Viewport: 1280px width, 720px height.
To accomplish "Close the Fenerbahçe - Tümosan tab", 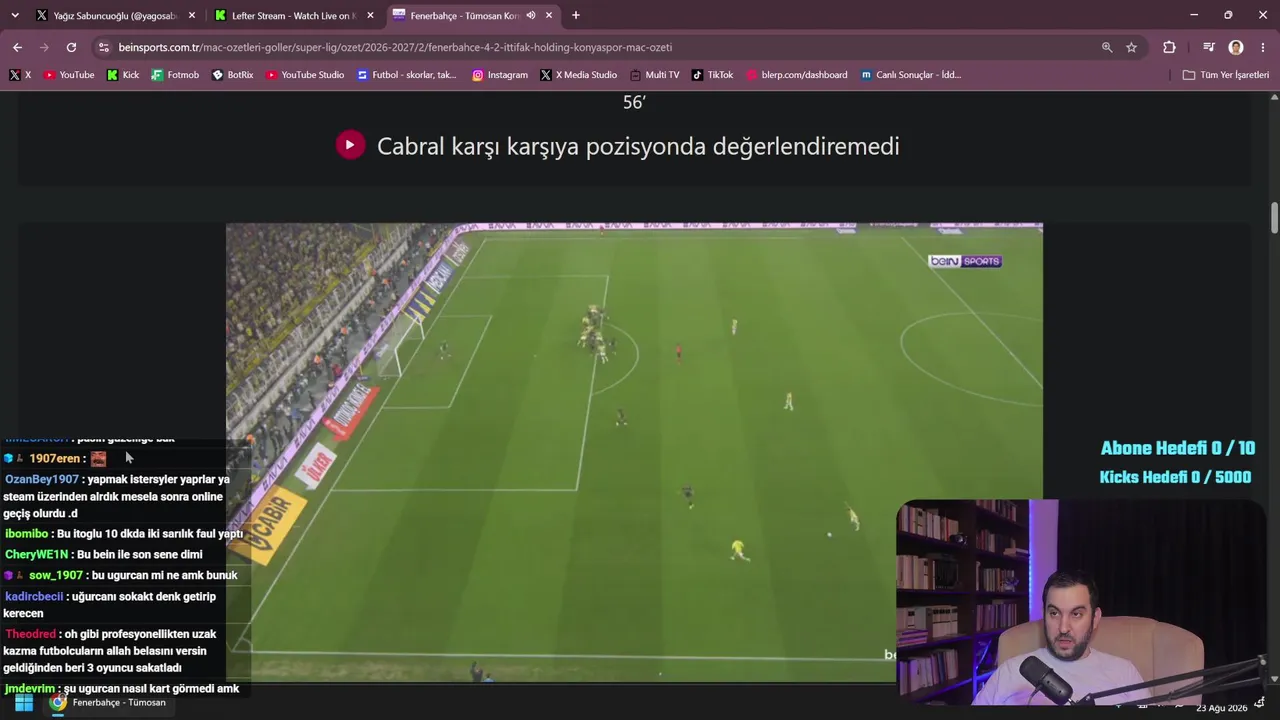I will point(549,16).
